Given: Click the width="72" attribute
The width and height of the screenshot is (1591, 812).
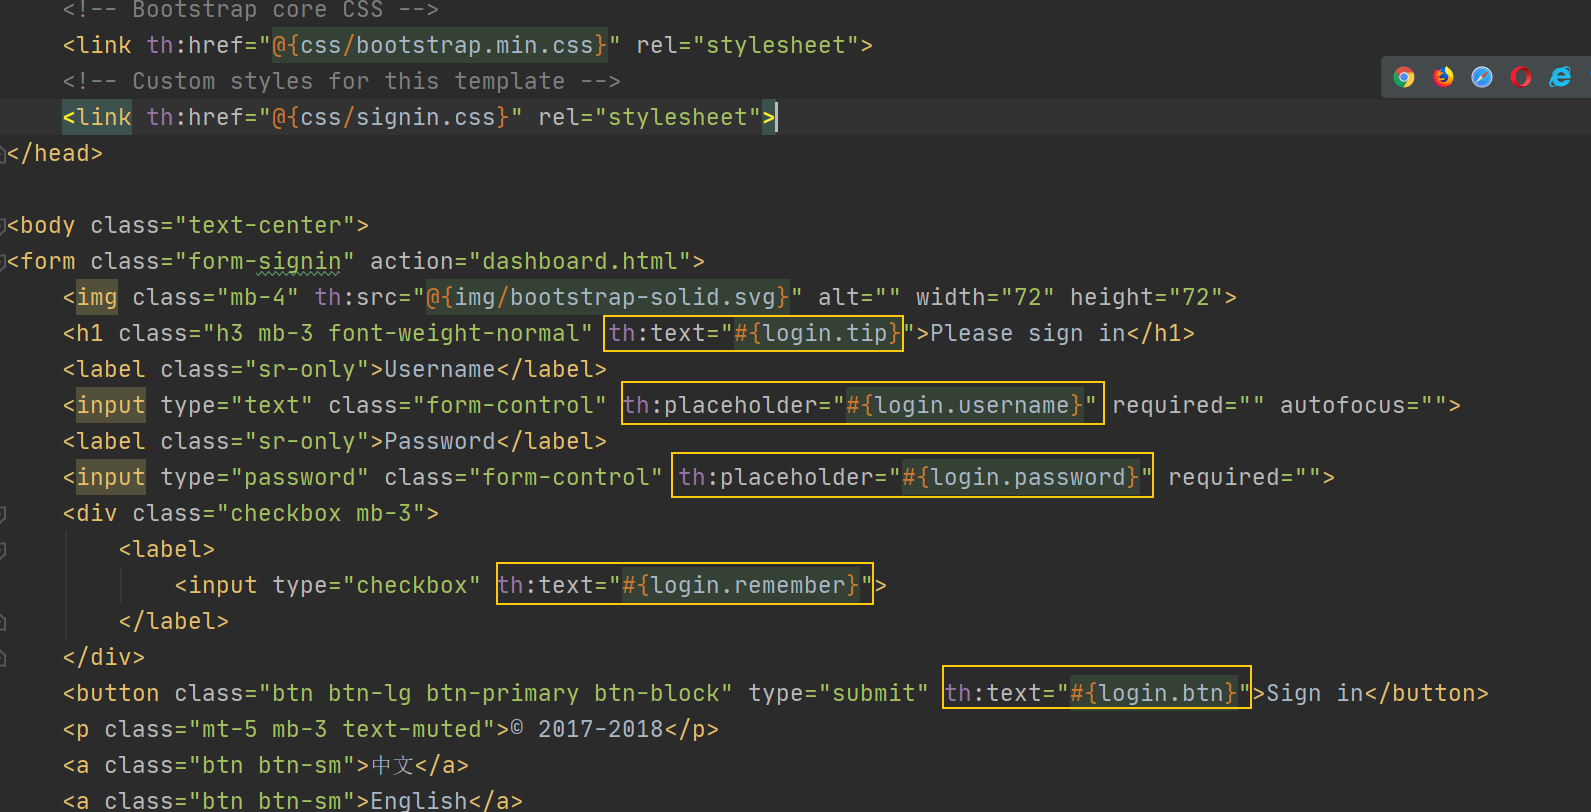Looking at the screenshot, I should [x=985, y=297].
